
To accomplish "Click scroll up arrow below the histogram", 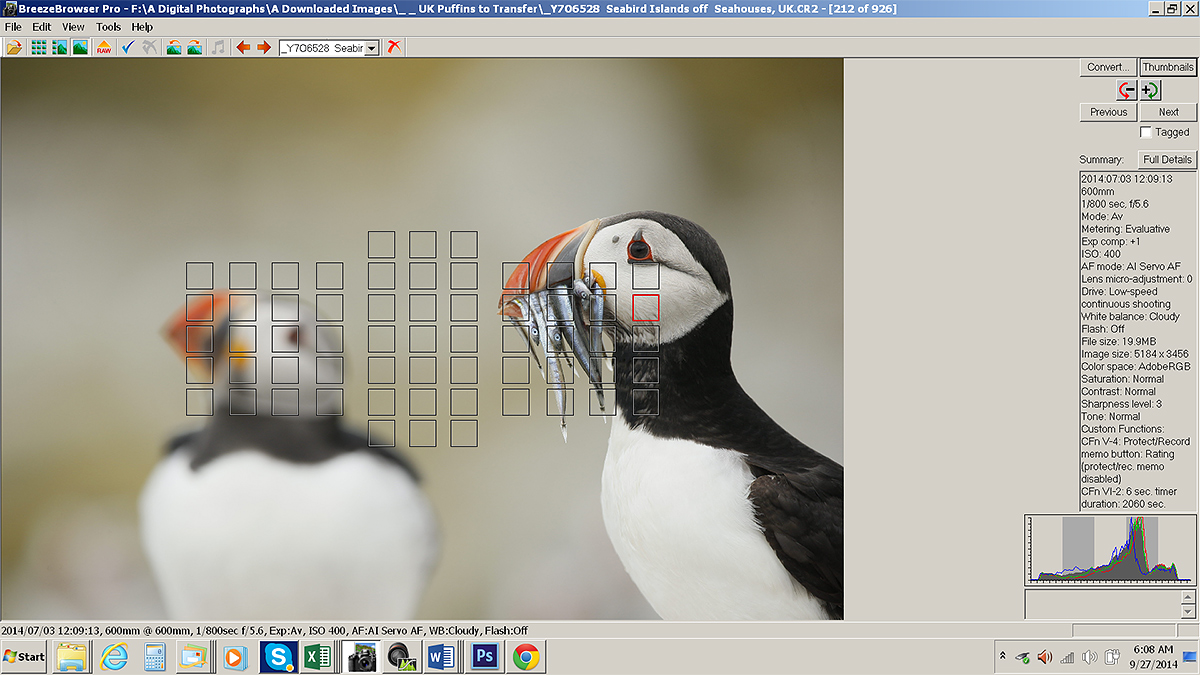I will [x=1188, y=597].
